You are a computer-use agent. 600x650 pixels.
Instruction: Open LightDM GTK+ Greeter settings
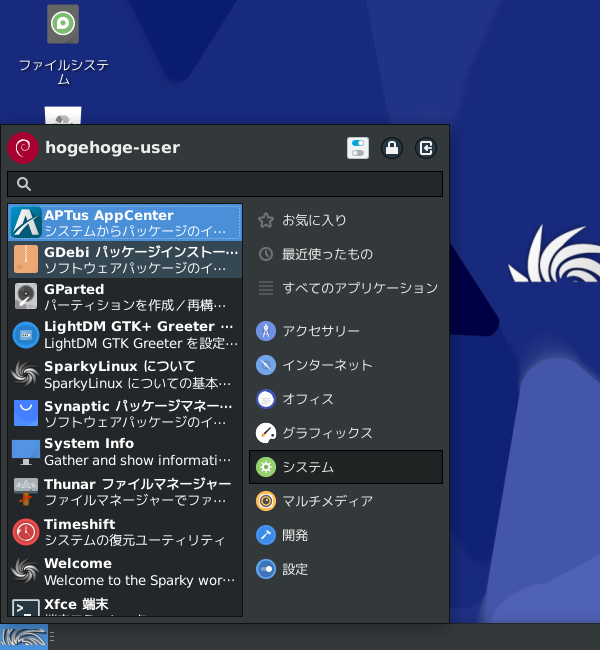125,335
